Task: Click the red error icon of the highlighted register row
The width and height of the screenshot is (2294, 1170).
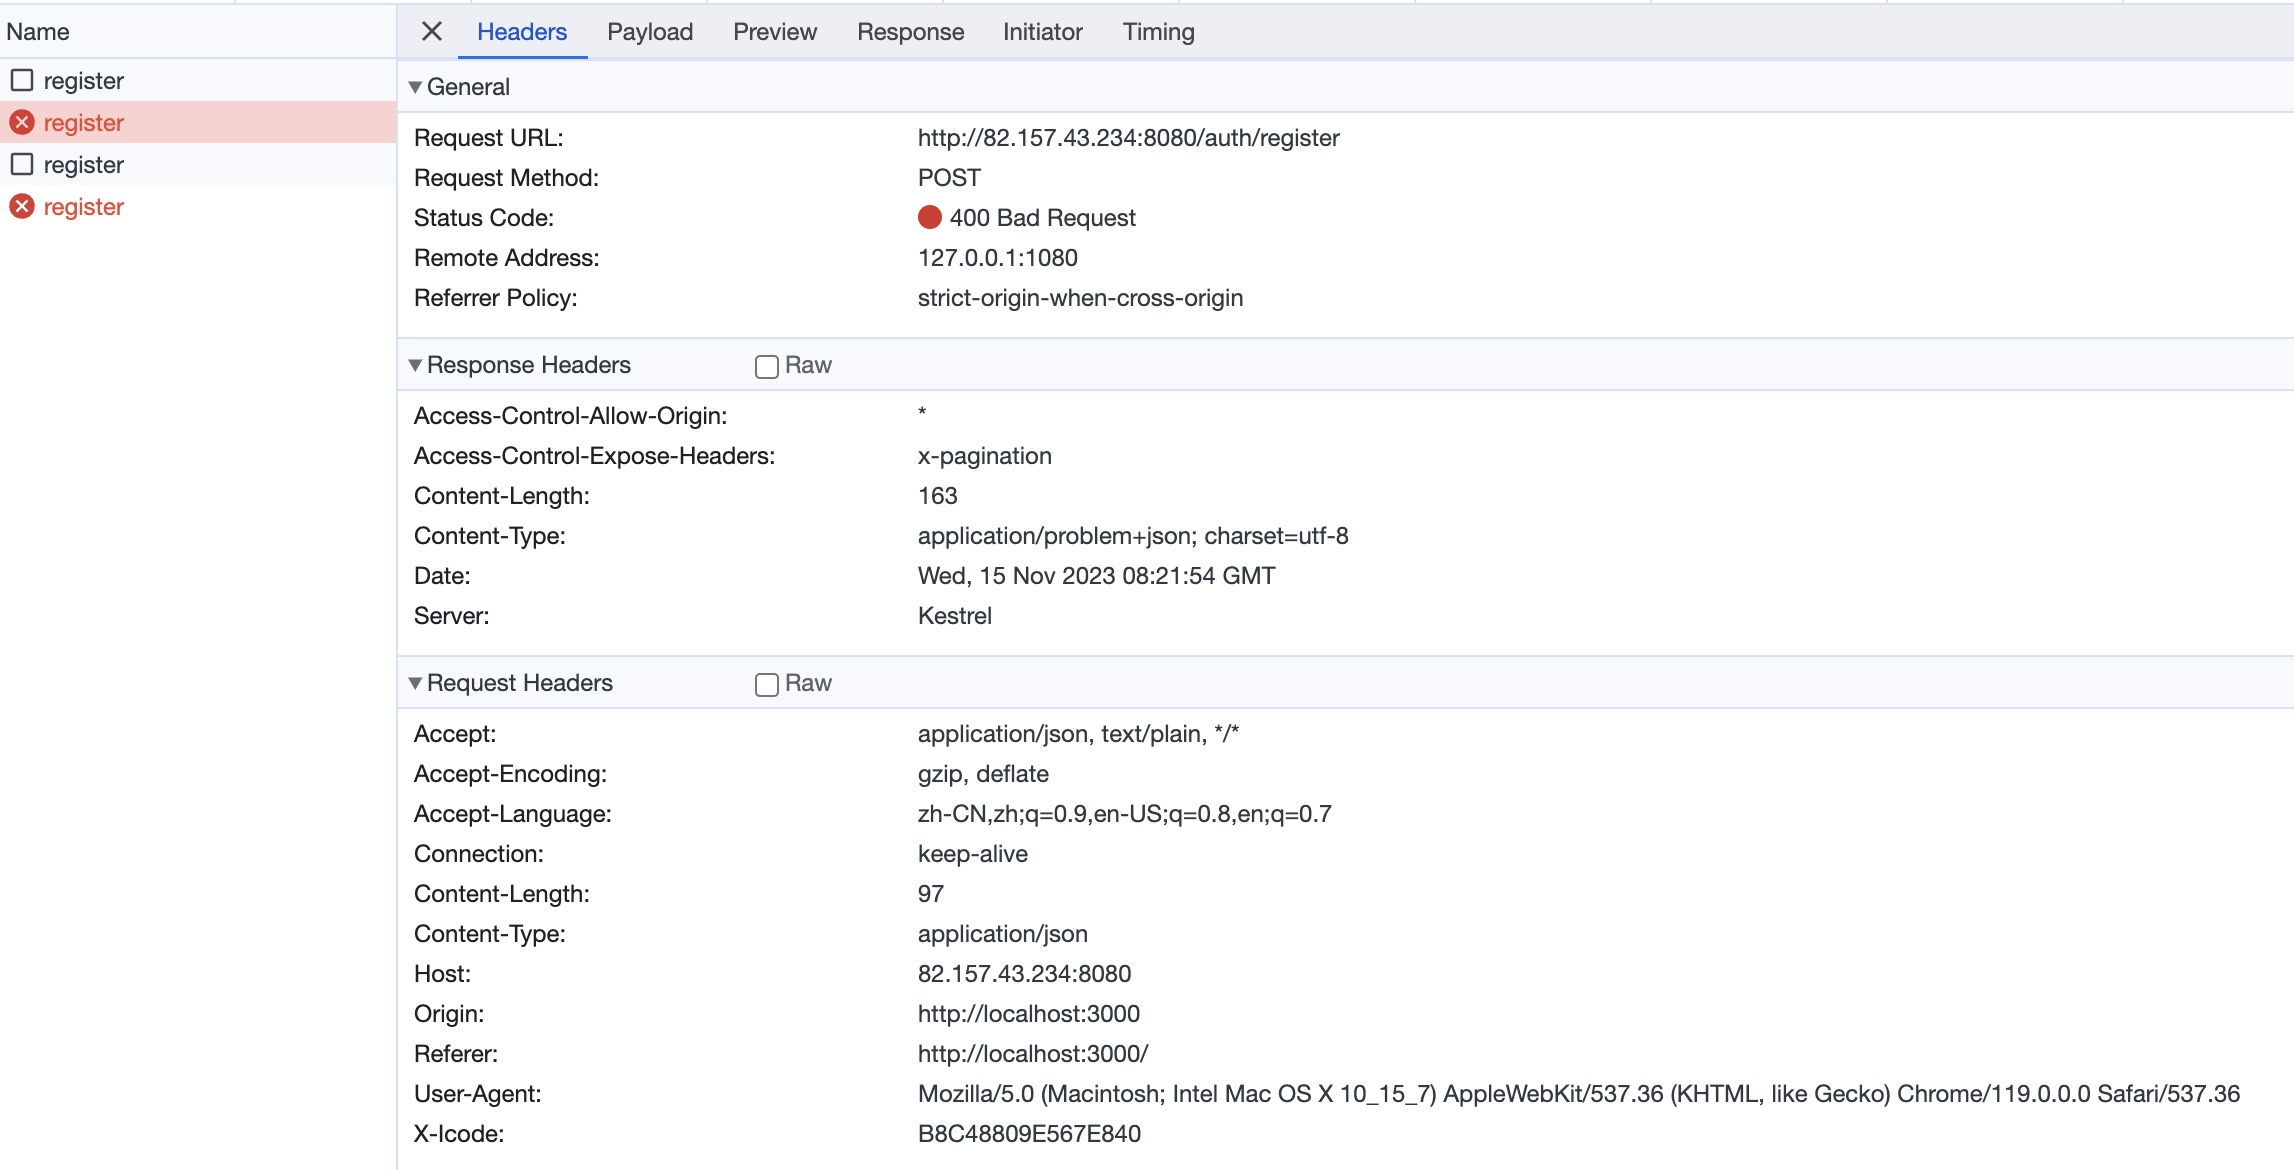Action: 22,122
